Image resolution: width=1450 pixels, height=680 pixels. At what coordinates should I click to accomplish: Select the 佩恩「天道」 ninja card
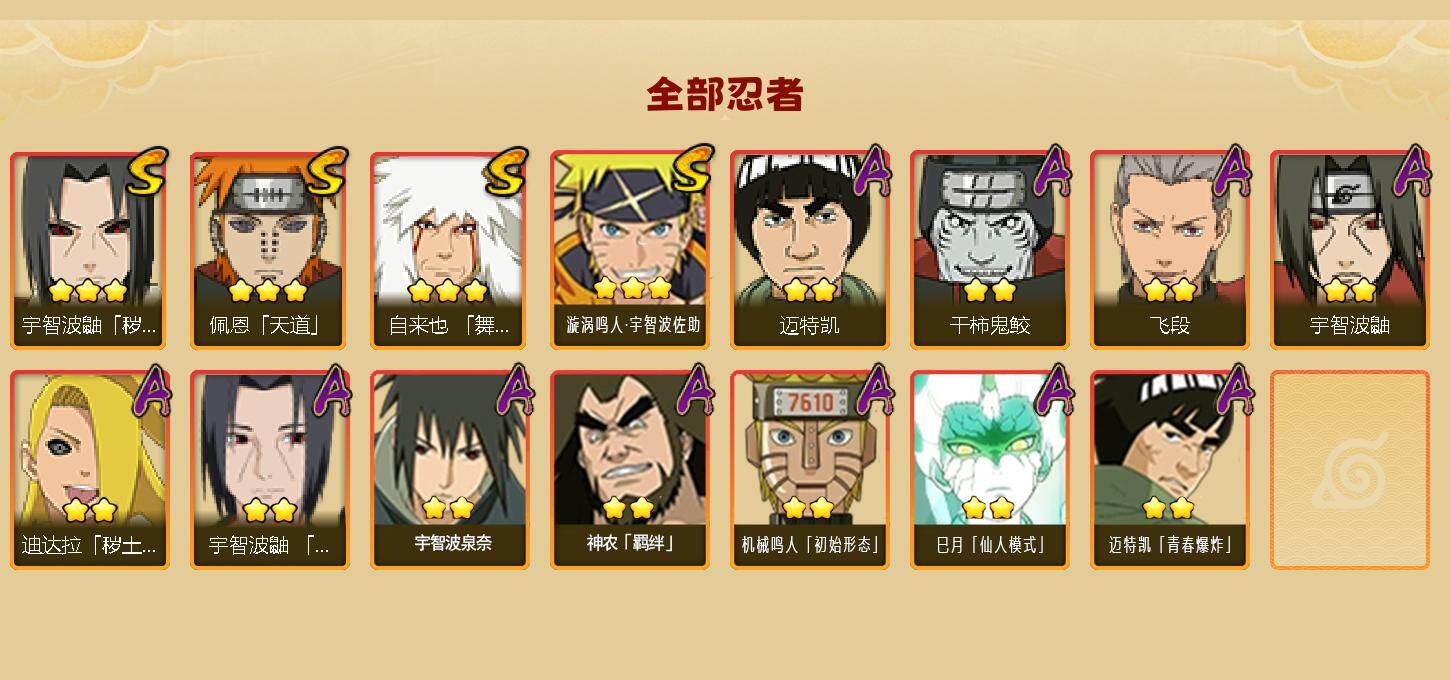269,250
